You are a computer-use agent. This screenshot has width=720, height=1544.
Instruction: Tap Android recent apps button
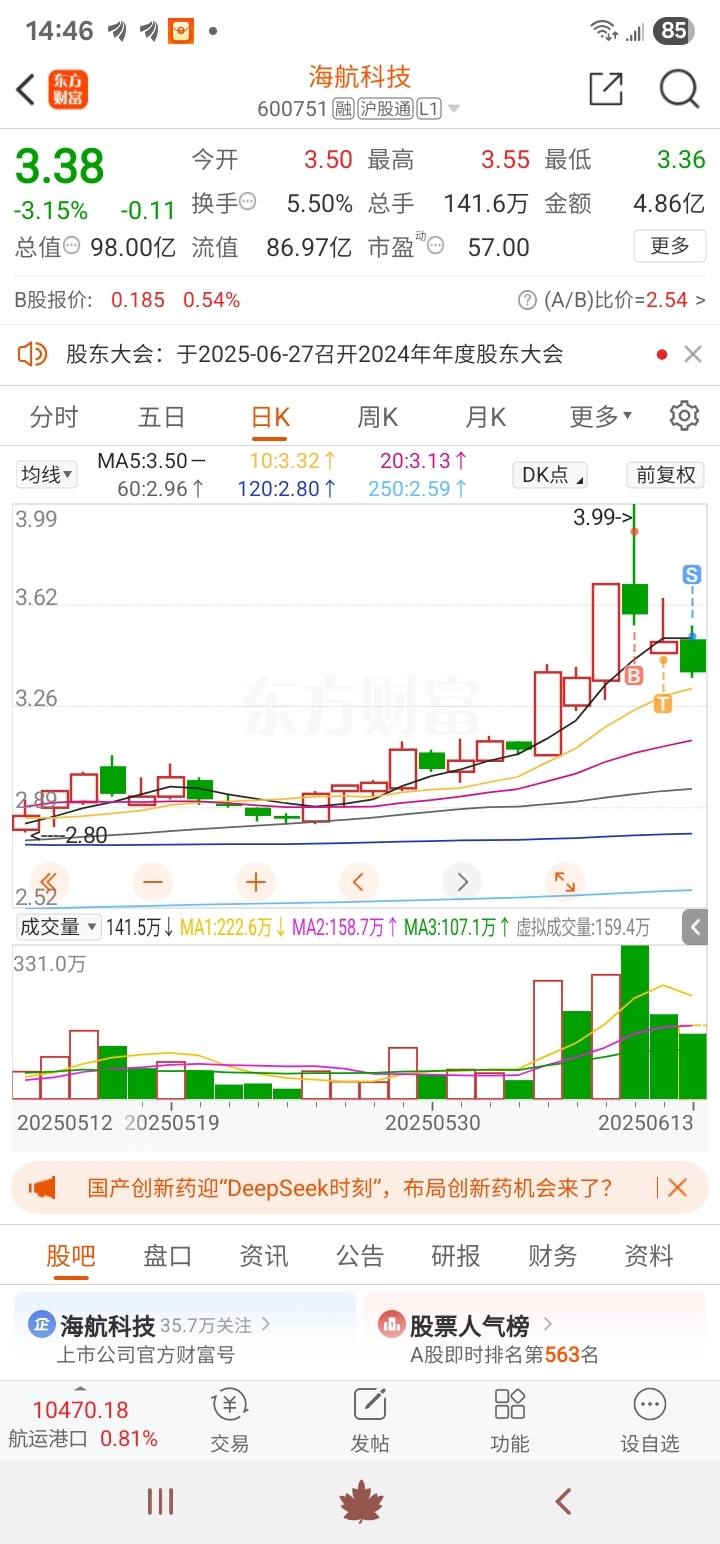coord(160,1501)
